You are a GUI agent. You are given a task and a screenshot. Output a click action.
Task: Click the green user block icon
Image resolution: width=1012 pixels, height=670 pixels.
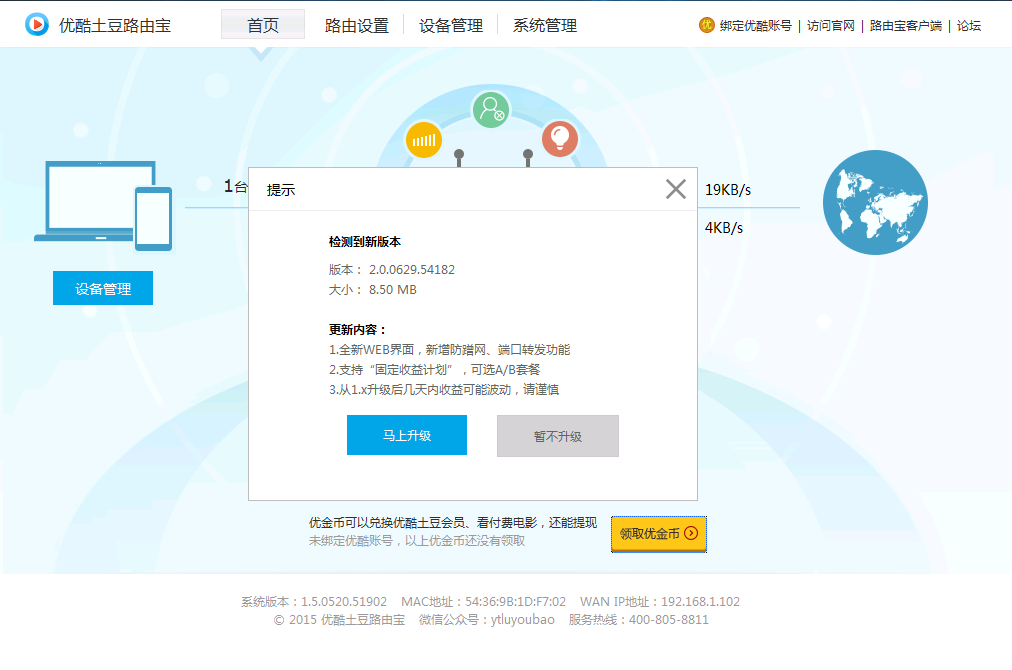pos(491,109)
